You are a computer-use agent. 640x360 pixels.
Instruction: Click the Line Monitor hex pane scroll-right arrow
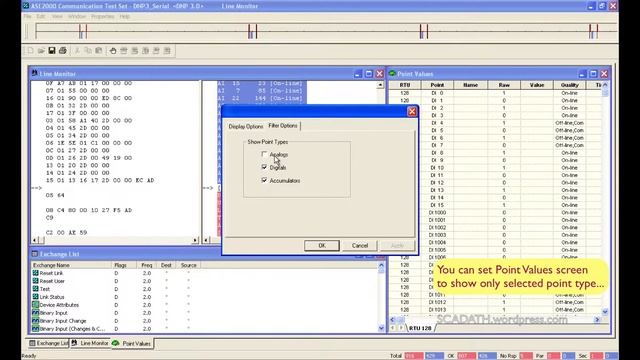coord(195,240)
